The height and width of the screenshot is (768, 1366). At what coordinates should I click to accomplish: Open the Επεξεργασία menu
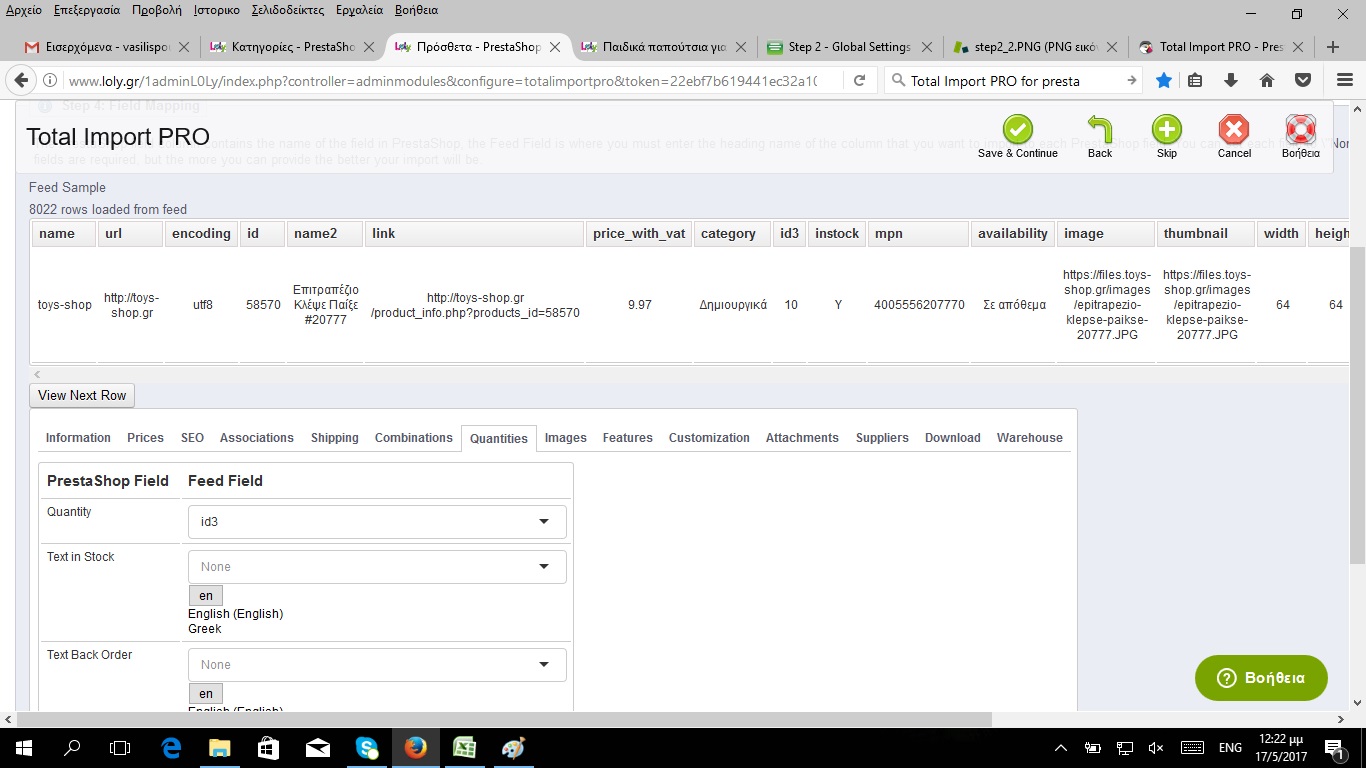coord(88,11)
